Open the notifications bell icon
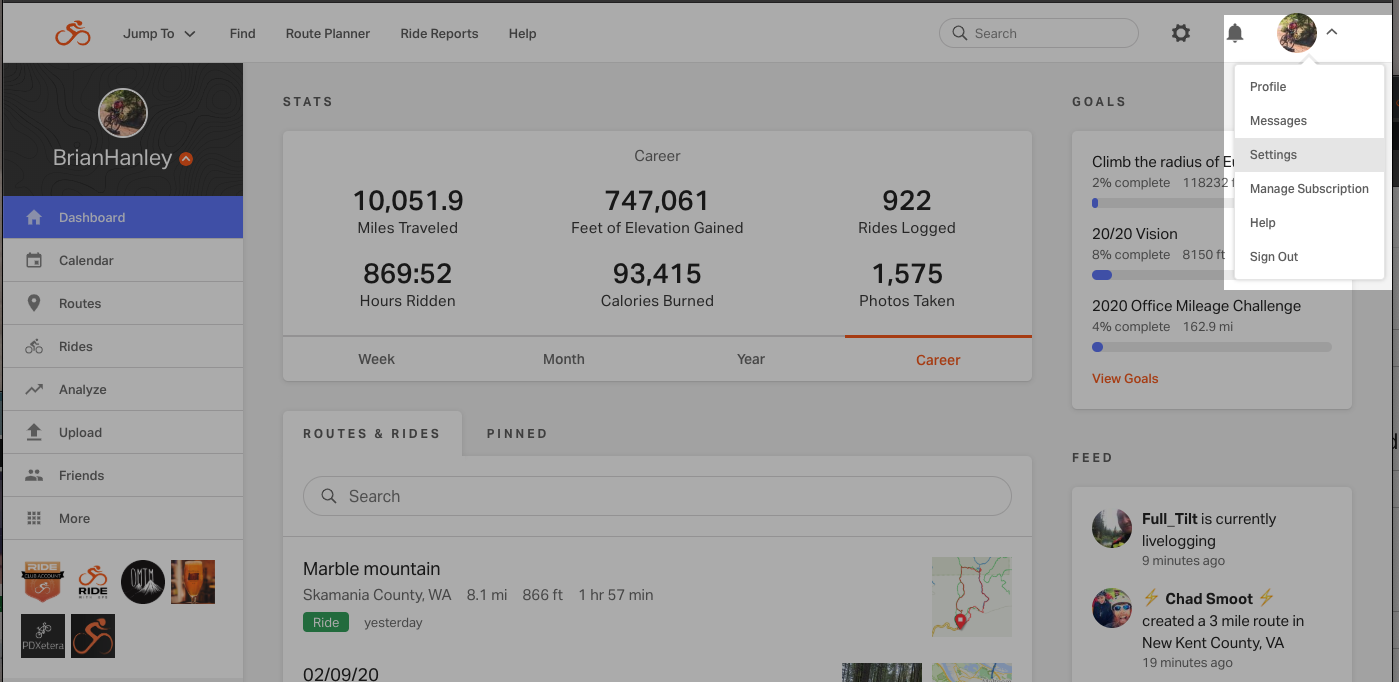This screenshot has height=682, width=1399. click(1235, 33)
